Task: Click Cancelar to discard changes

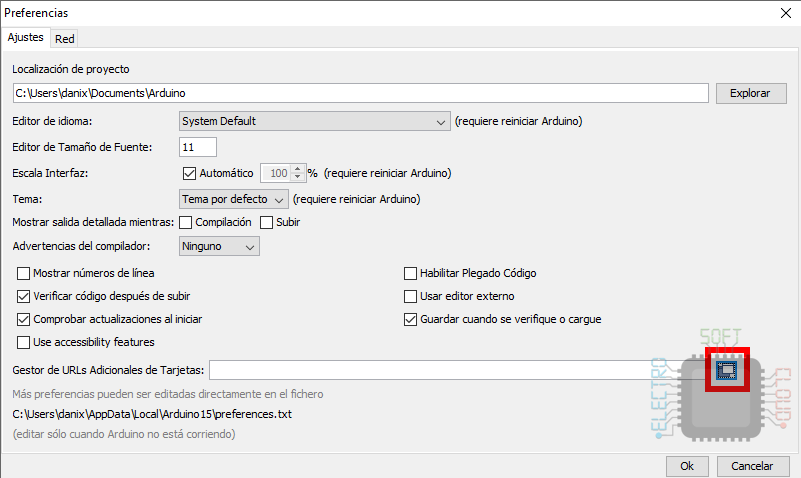Action: 753,466
